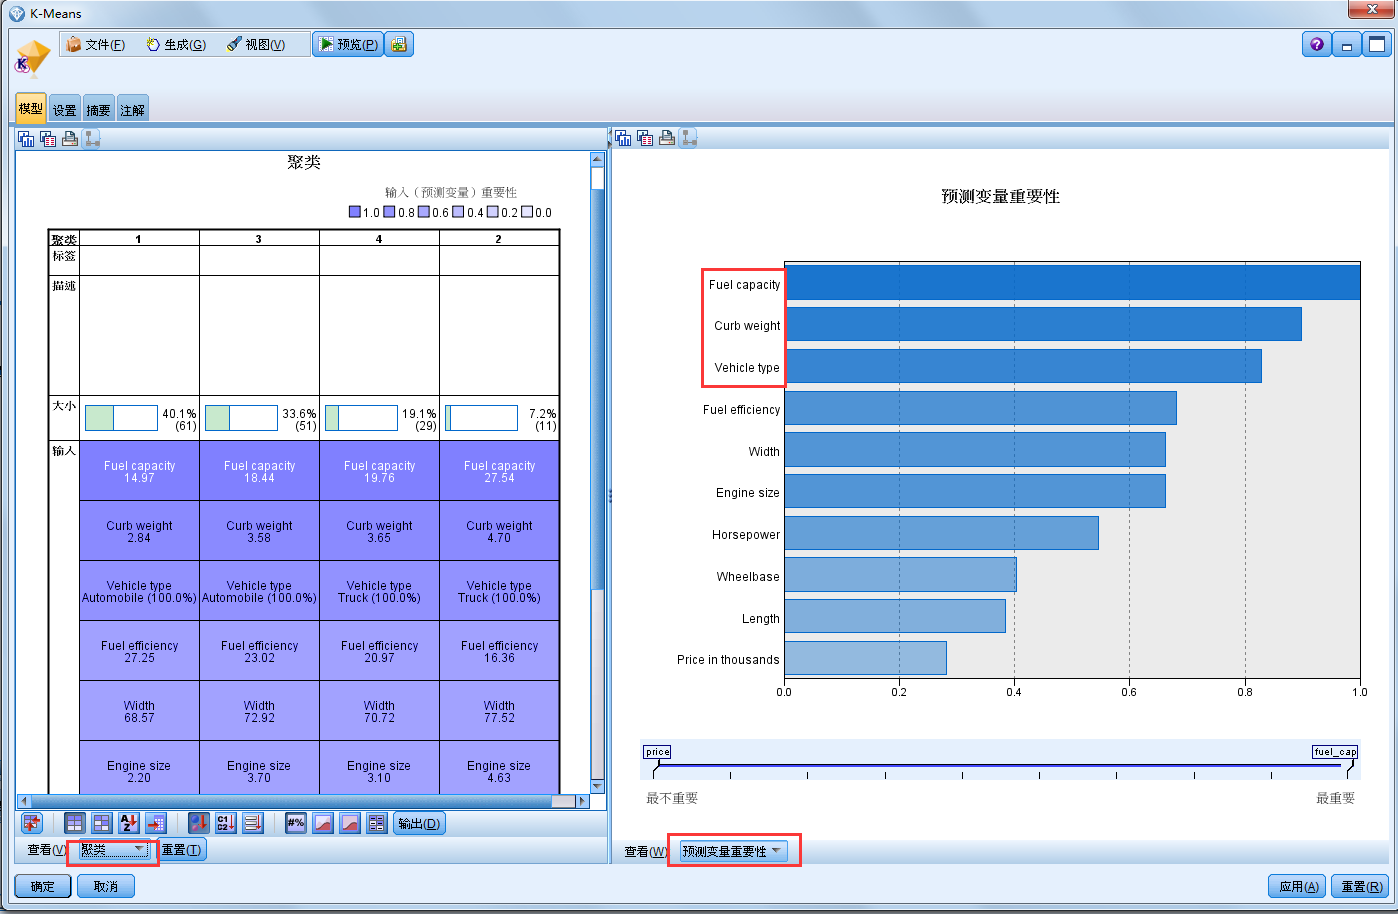Switch to the 设置 tab
Viewport: 1398px width, 914px height.
pyautogui.click(x=65, y=110)
